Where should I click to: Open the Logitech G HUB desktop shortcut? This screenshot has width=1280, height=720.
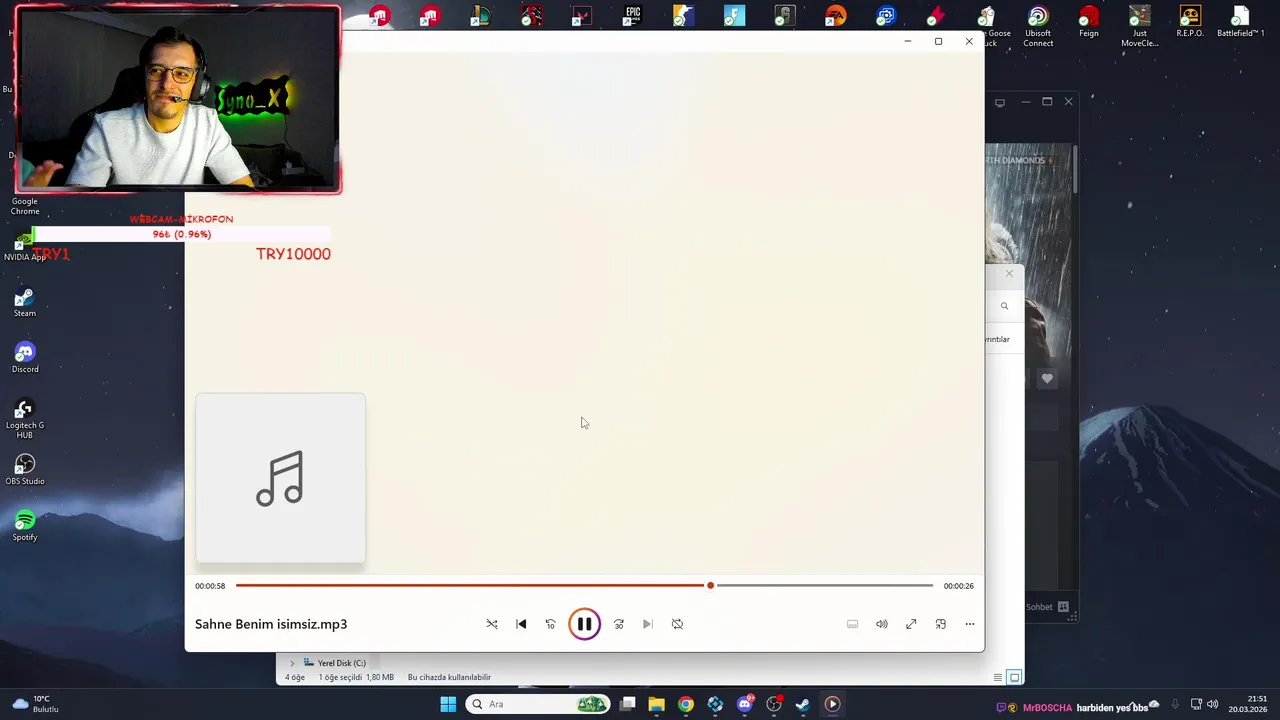click(25, 418)
